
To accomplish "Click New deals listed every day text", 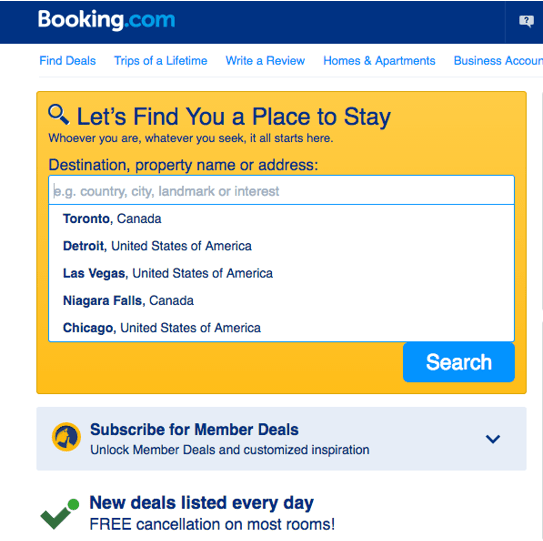I will coord(202,503).
